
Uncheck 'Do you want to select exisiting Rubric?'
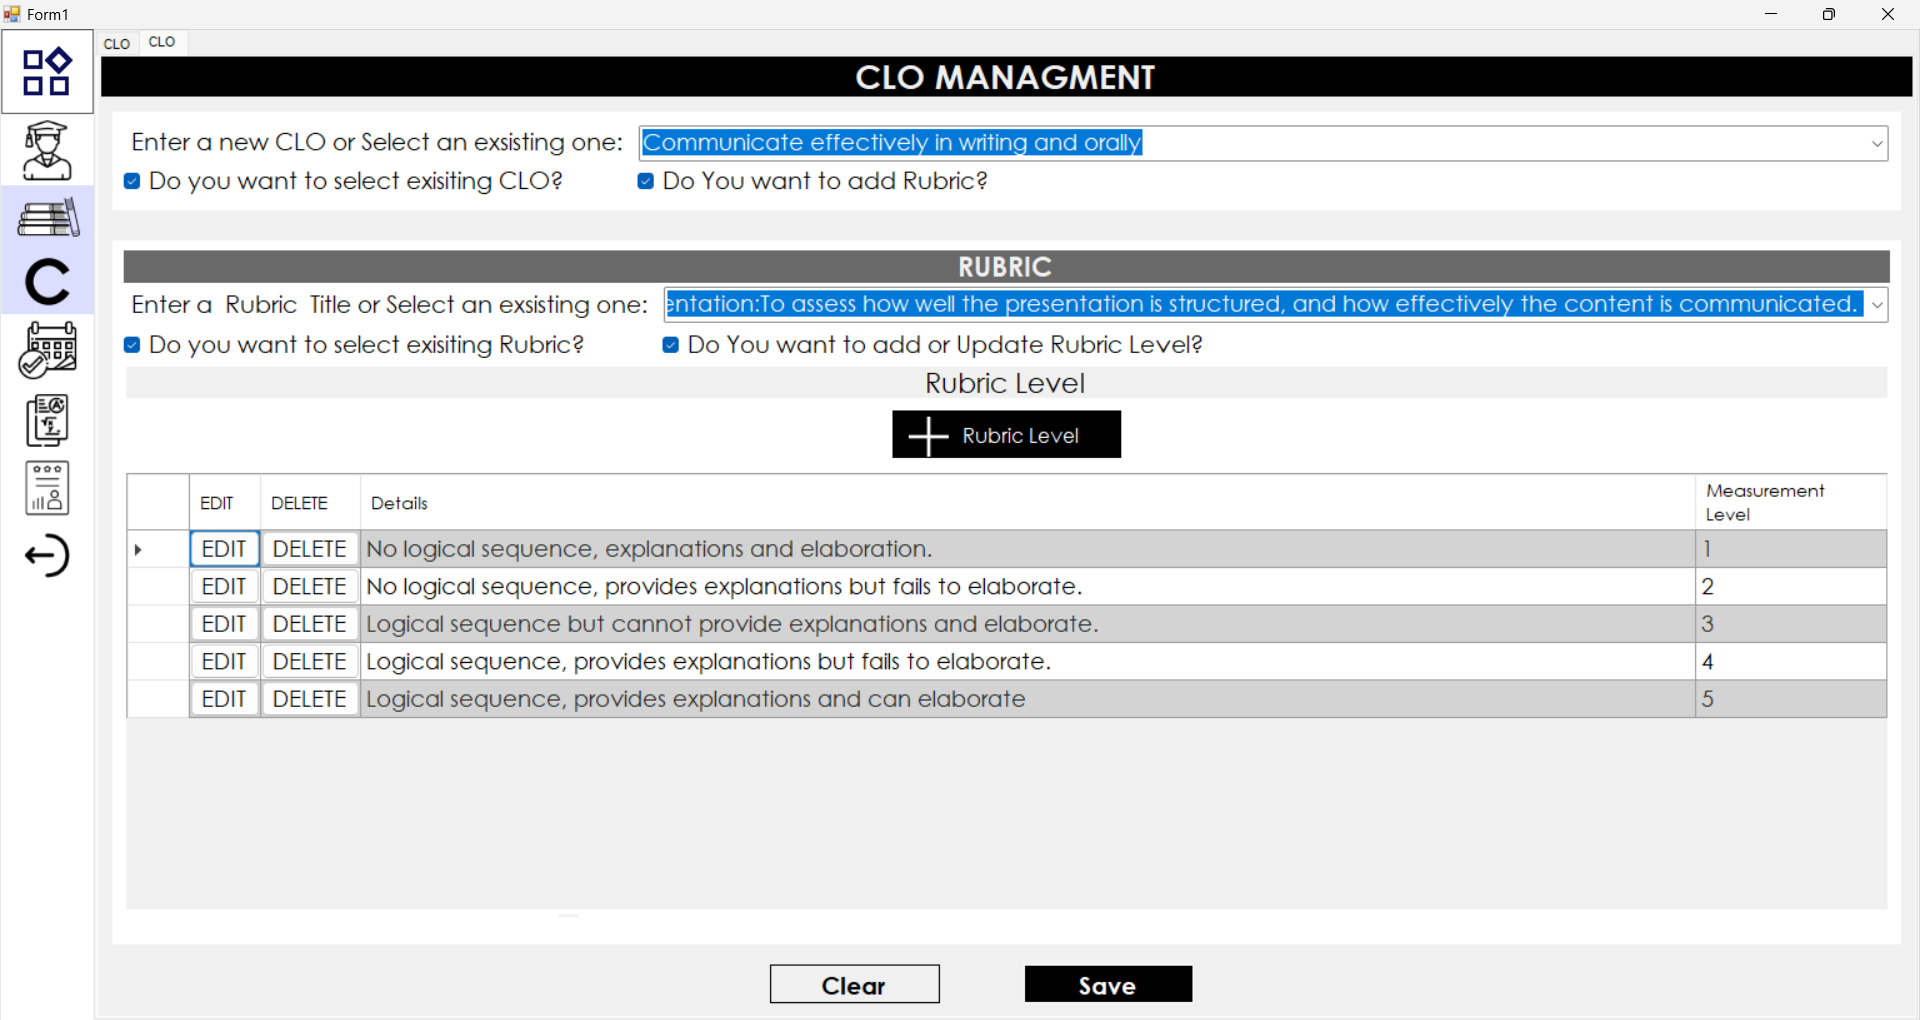(x=132, y=345)
